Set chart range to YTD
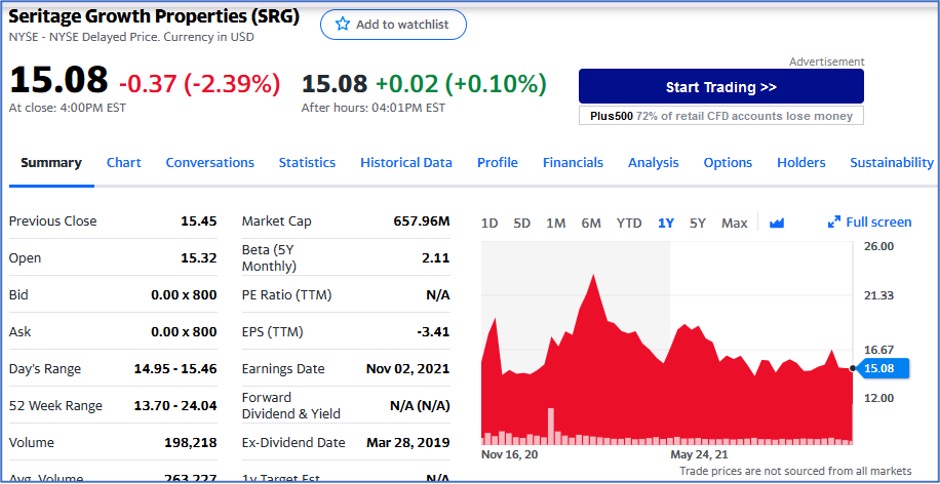 pos(629,223)
